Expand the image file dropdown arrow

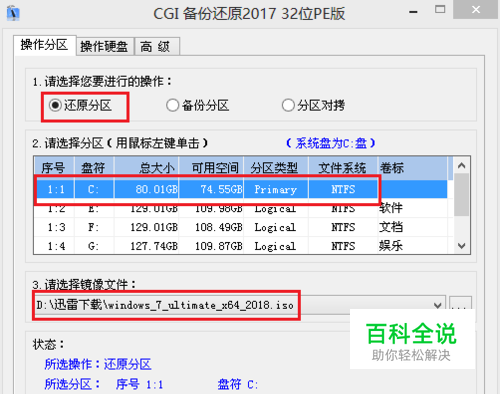pyautogui.click(x=438, y=305)
